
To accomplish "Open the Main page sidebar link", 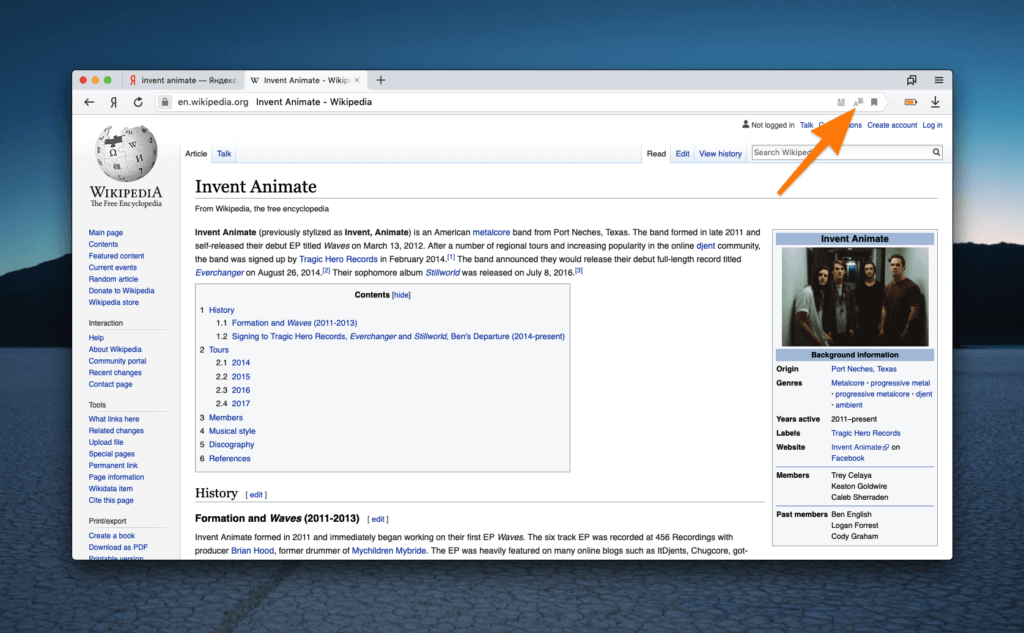I will click(106, 233).
